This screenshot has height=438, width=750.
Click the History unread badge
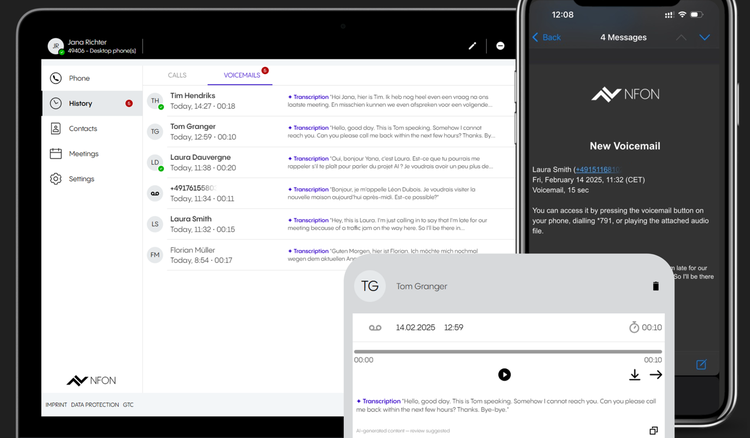(x=129, y=103)
